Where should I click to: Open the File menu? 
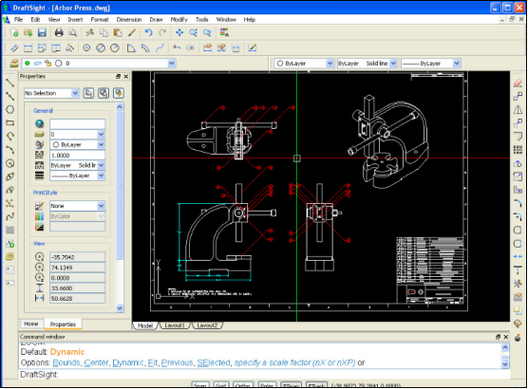point(18,20)
